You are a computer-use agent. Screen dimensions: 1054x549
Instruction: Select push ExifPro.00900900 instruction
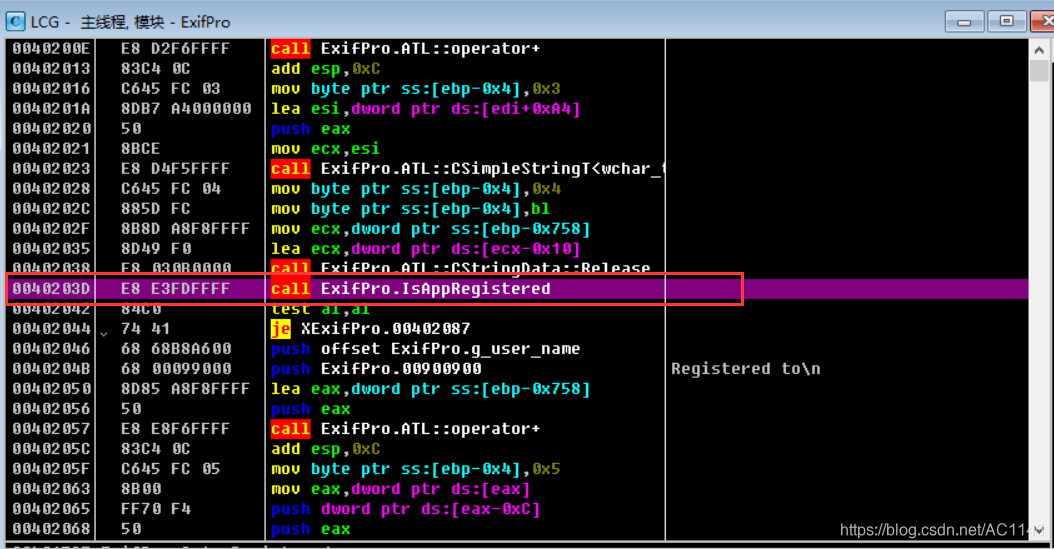point(376,369)
